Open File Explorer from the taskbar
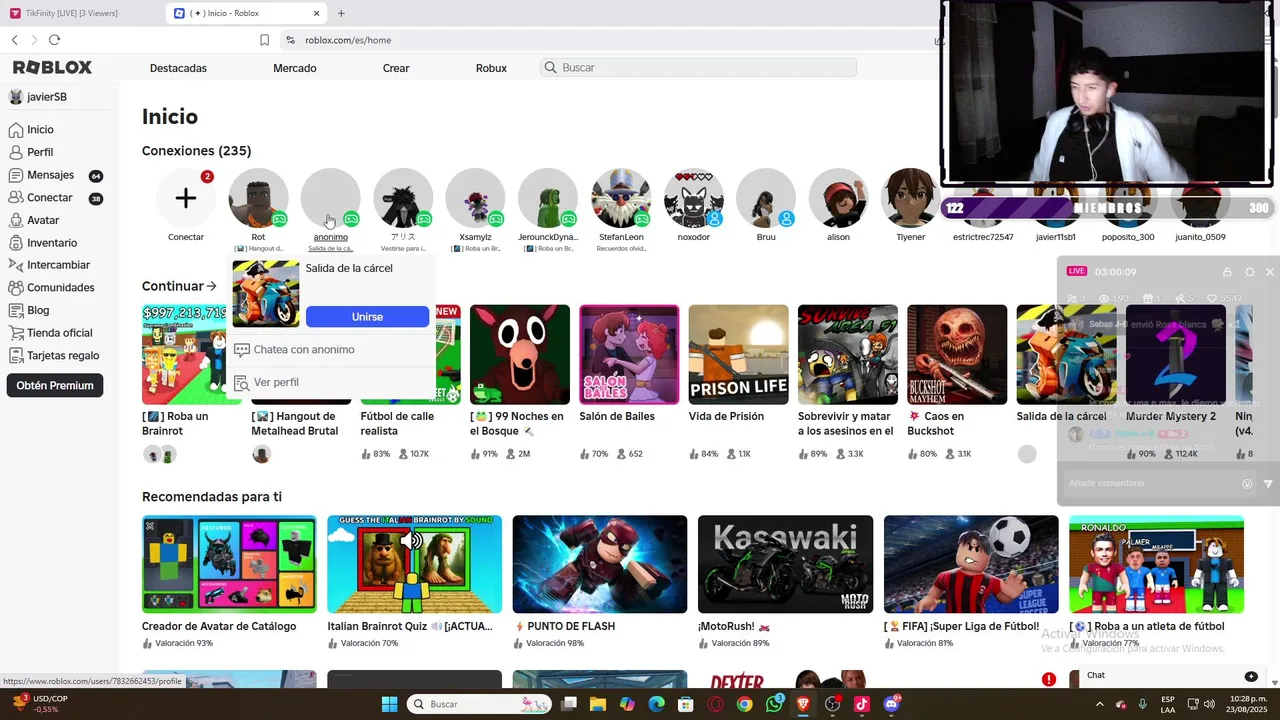1280x720 pixels. [x=598, y=704]
